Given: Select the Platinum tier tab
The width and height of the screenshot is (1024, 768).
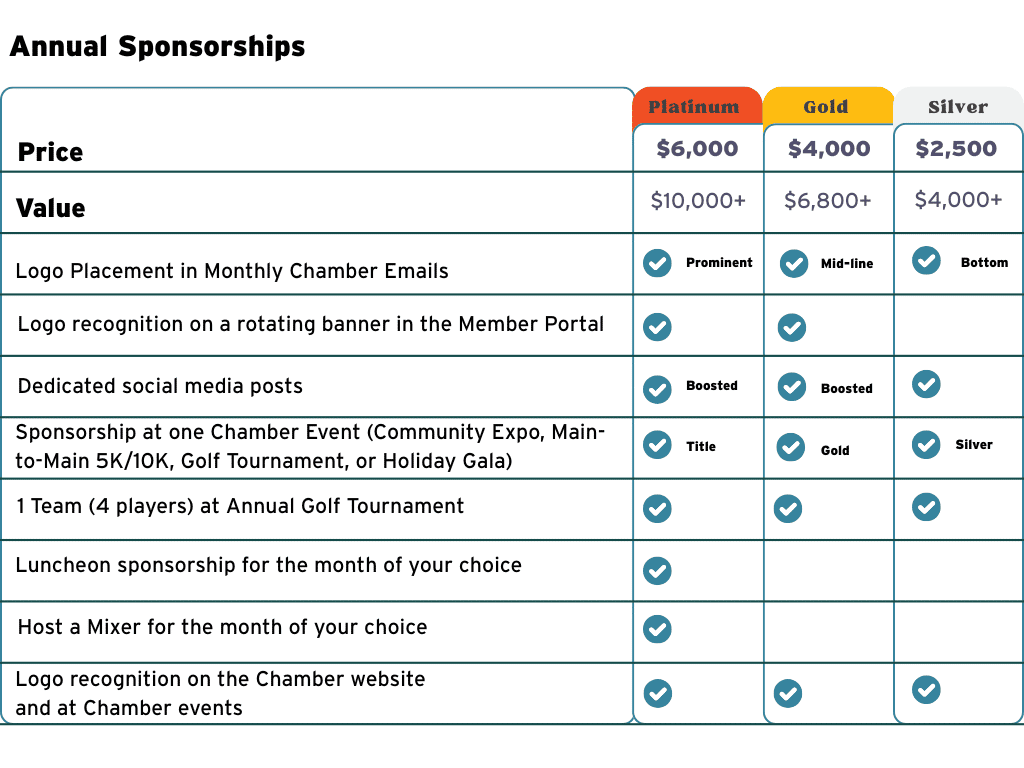Looking at the screenshot, I should (x=694, y=107).
